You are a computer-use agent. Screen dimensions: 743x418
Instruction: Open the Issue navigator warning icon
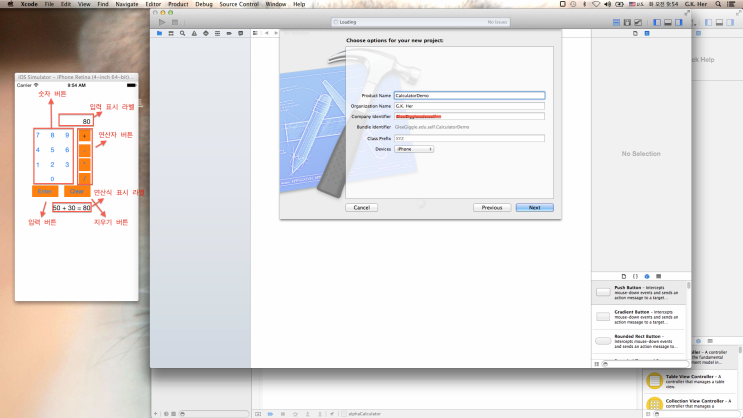[x=194, y=33]
